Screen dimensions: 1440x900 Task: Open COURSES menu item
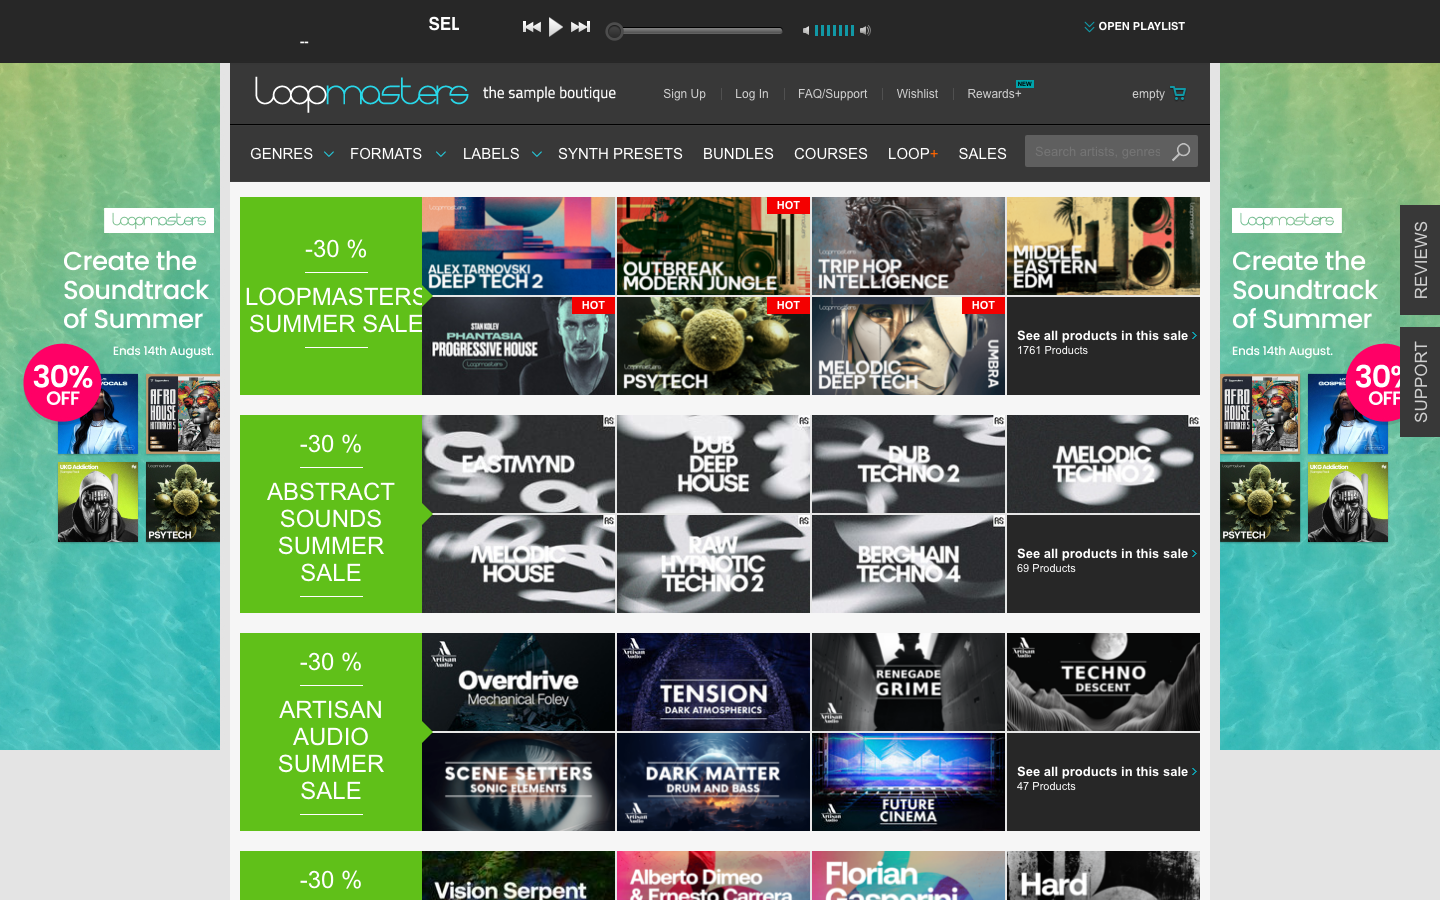830,154
